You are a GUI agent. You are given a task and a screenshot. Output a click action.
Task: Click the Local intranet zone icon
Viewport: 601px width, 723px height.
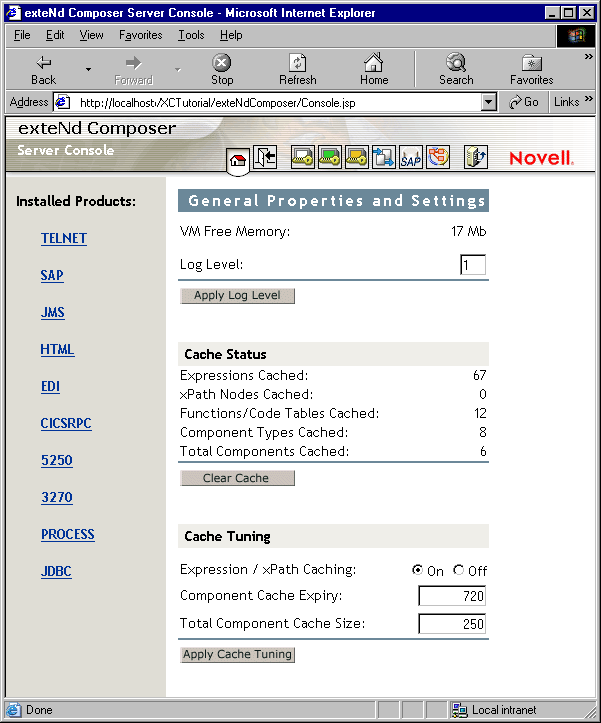(459, 710)
